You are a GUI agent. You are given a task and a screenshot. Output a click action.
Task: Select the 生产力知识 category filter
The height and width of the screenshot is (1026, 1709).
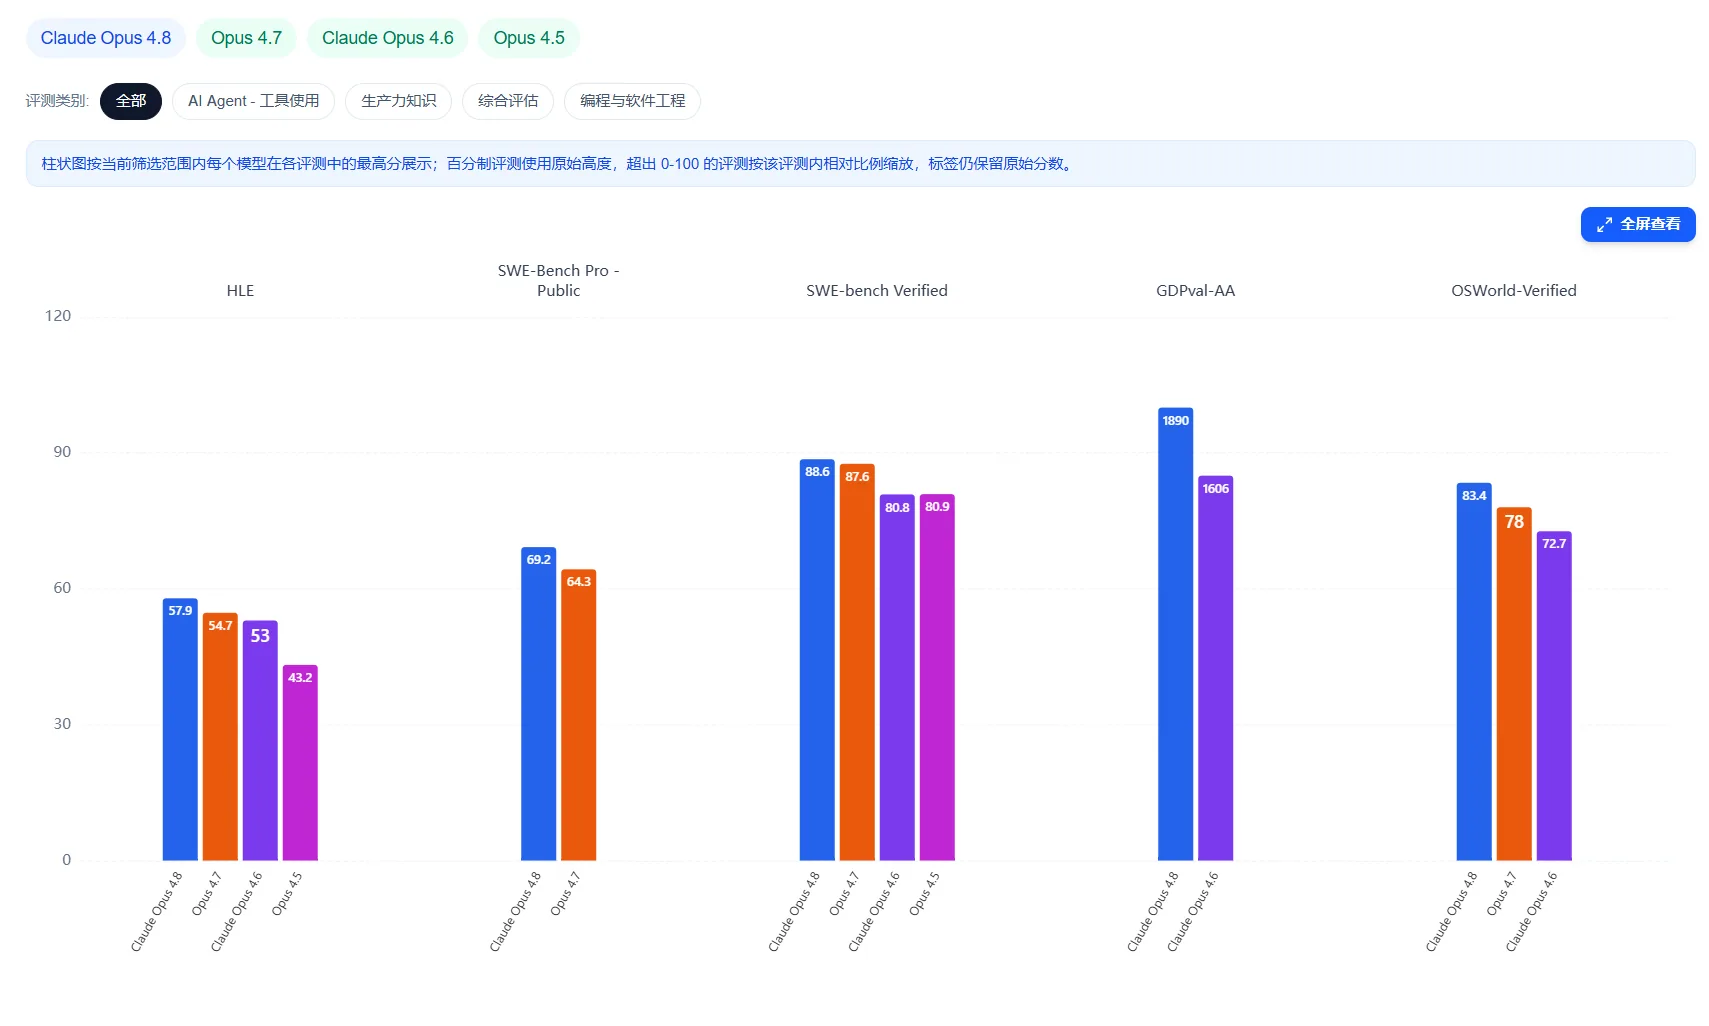pyautogui.click(x=399, y=101)
